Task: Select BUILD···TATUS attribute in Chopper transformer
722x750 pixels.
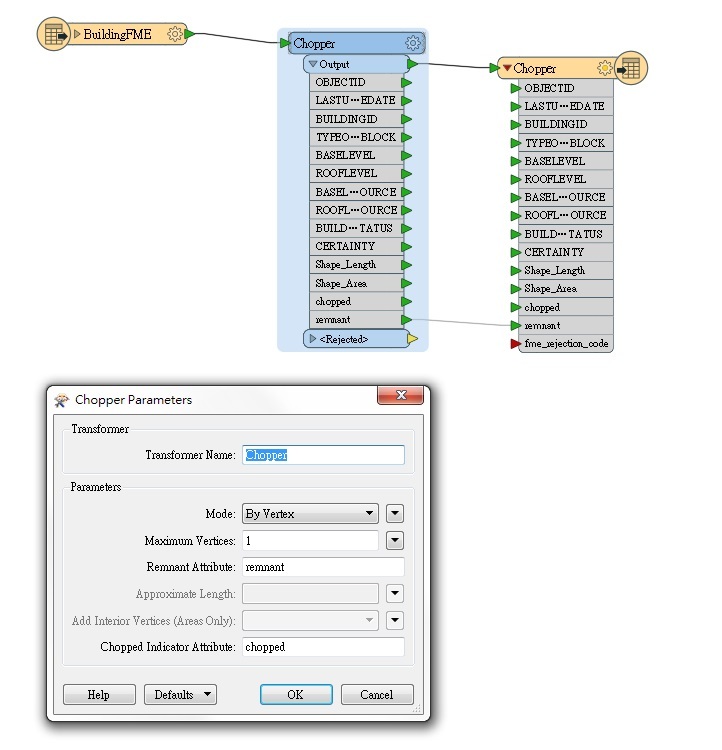Action: click(x=355, y=228)
